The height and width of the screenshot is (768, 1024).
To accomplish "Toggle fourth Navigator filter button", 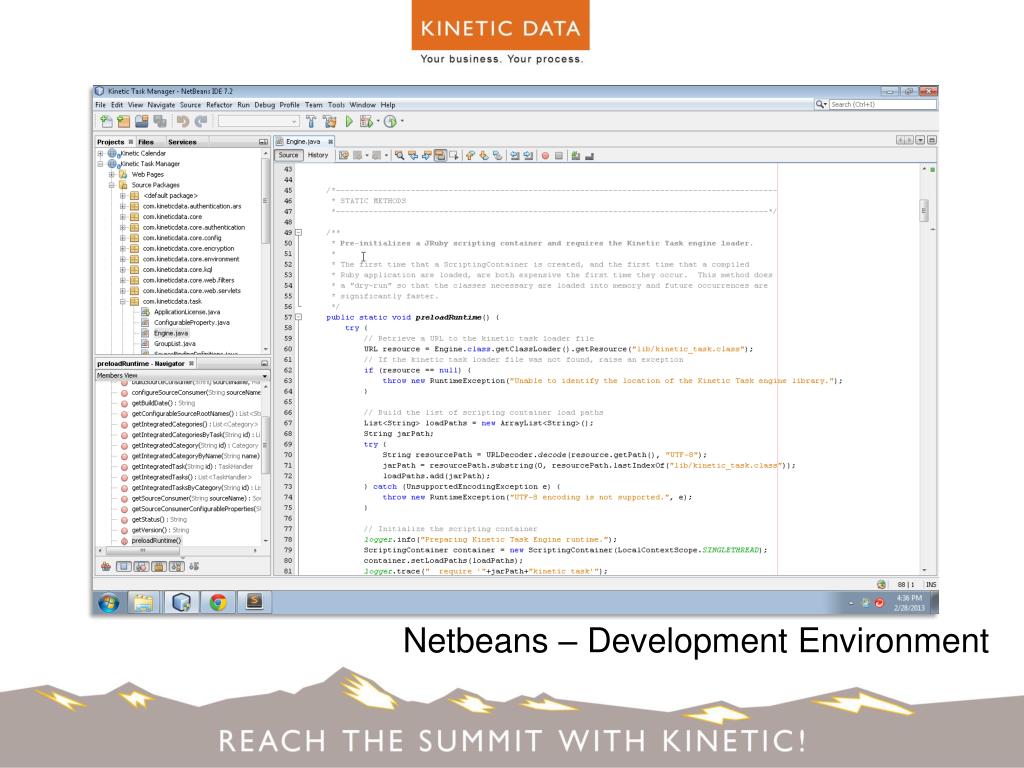I will coord(176,566).
